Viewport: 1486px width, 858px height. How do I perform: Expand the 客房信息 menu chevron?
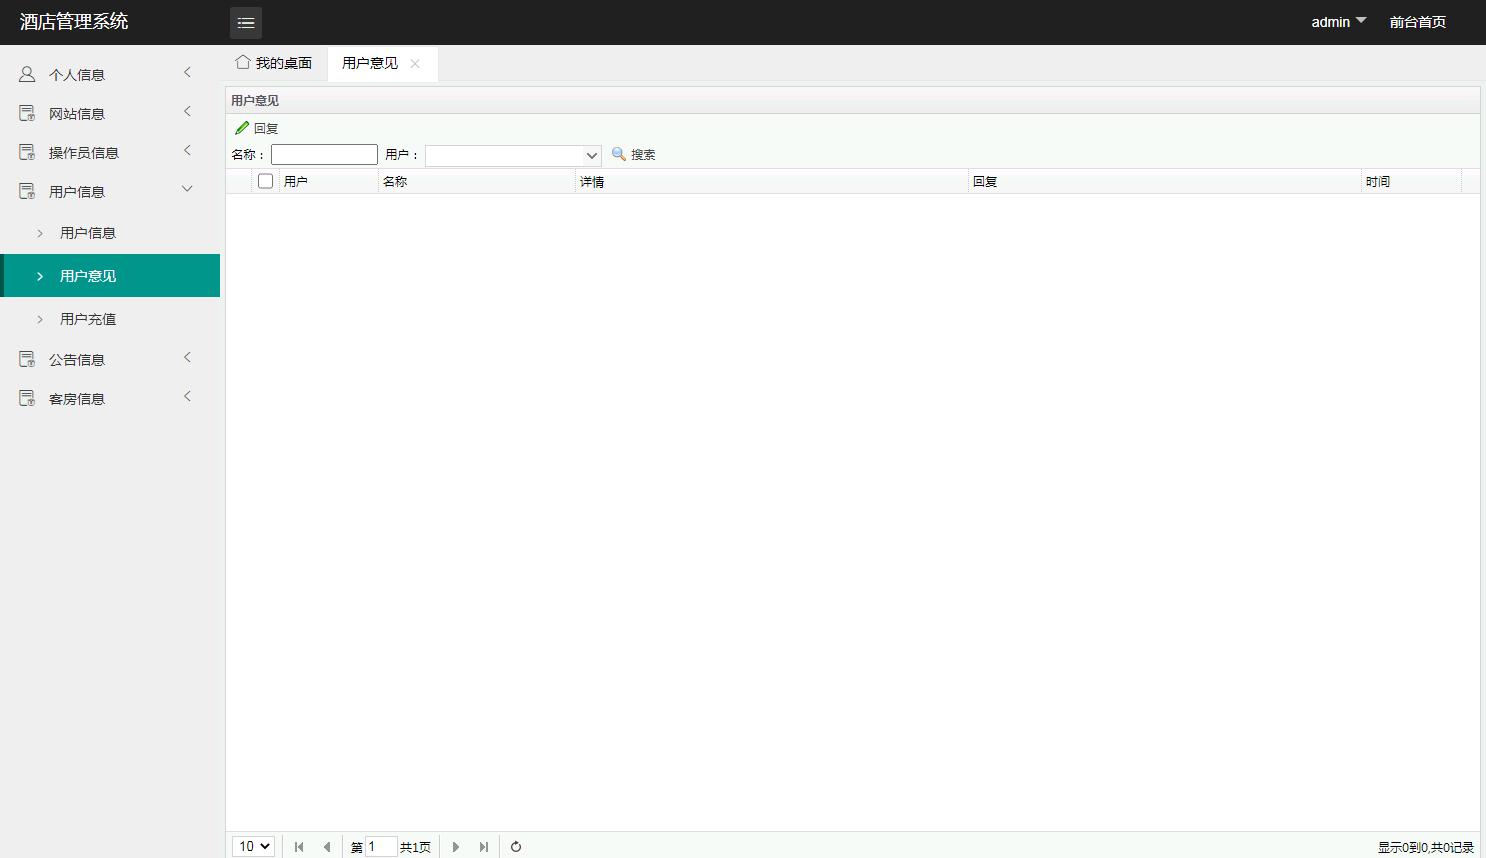coord(187,396)
